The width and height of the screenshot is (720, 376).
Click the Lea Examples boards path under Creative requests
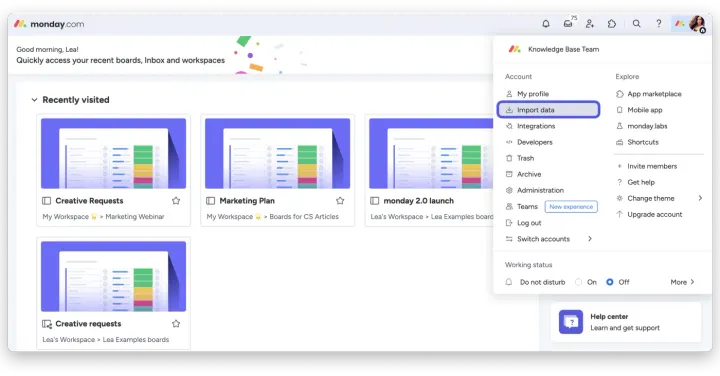point(136,340)
